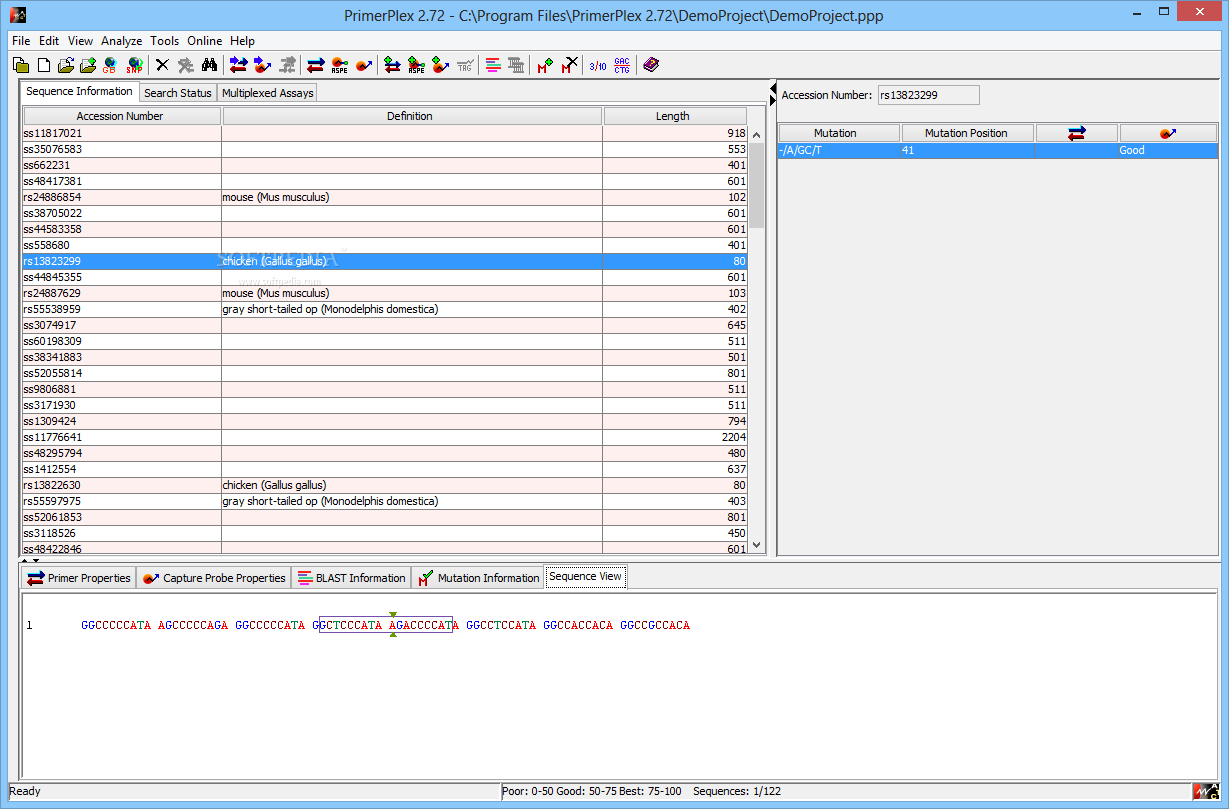
Task: Select the -/A/GC/T mutation row
Action: 998,150
